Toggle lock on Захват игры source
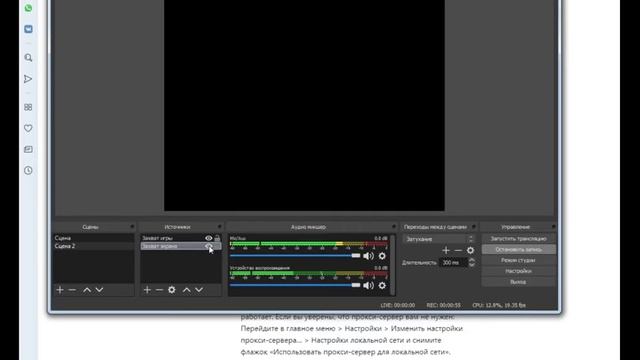This screenshot has height=360, width=640. tap(217, 238)
